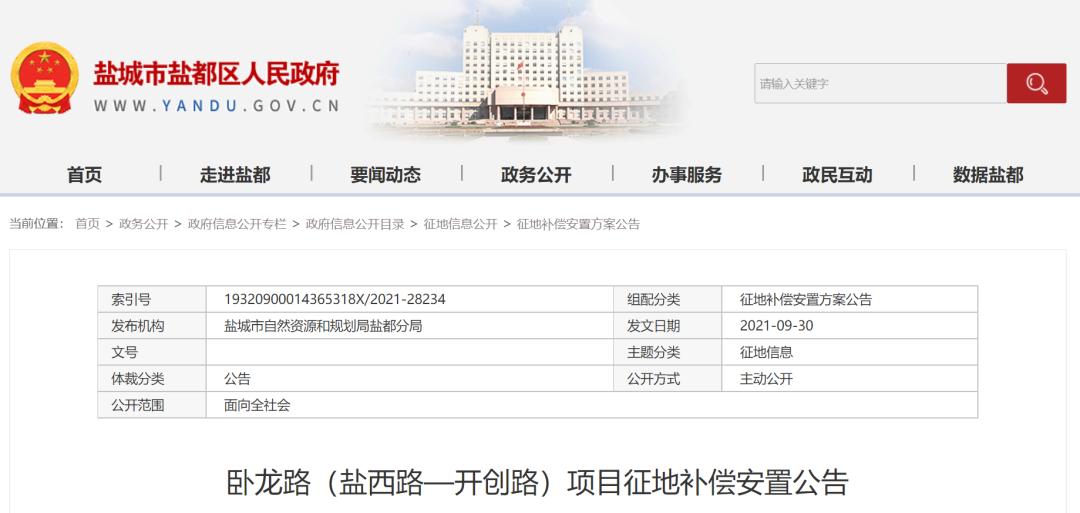Open the 办事服务 navigation menu
Viewport: 1080px width, 513px height.
687,175
